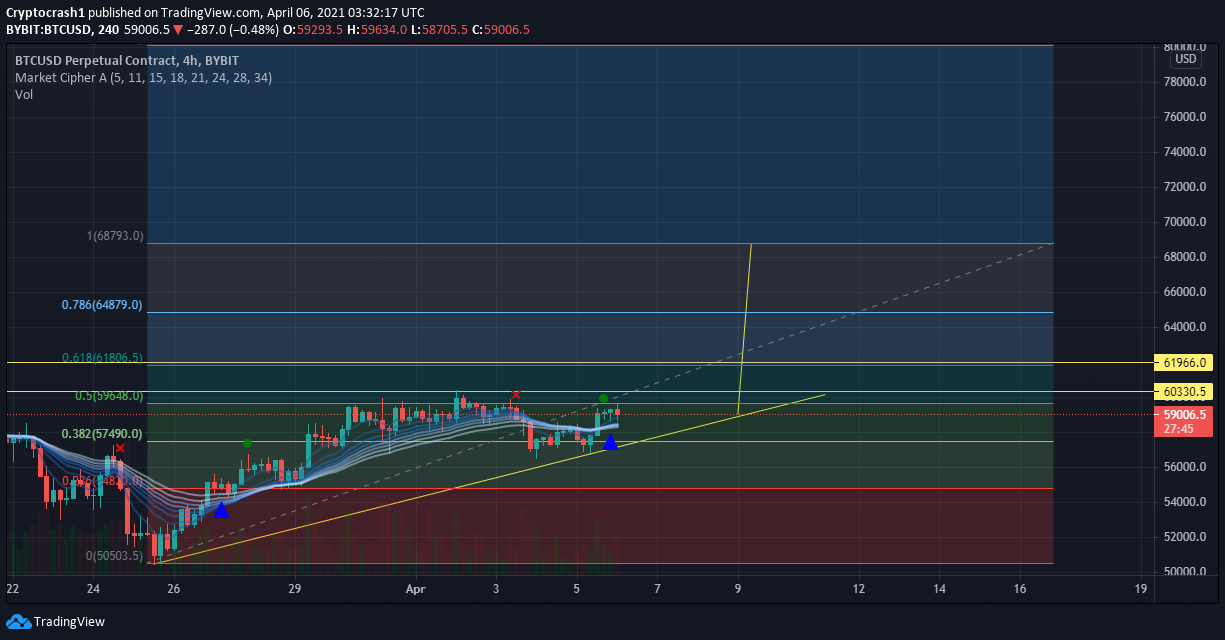Viewport: 1225px width, 640px height.
Task: Click the 22 date on the time axis
Action: click(12, 589)
